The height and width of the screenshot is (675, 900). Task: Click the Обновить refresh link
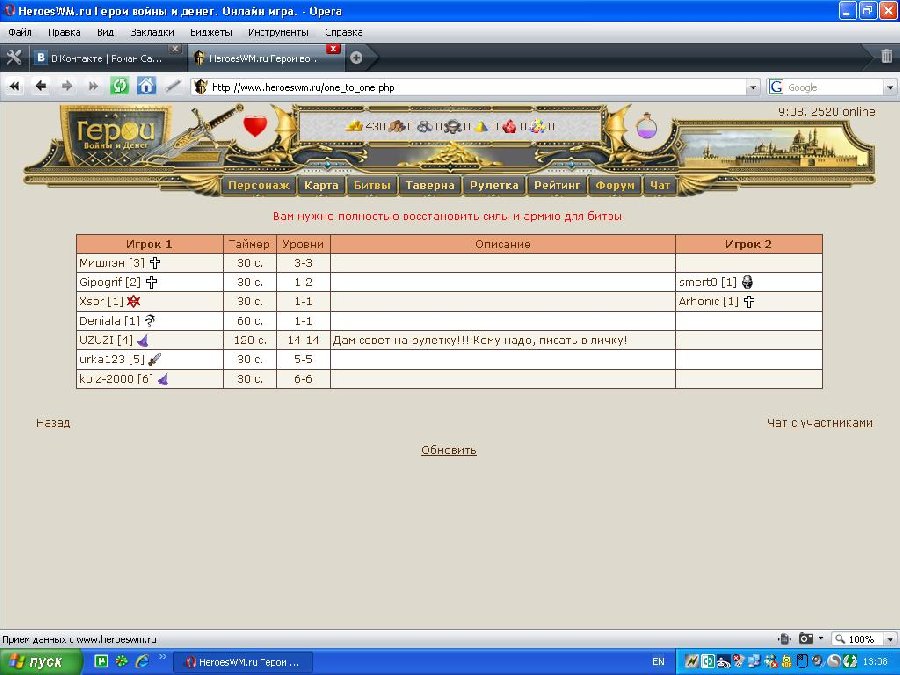point(449,451)
